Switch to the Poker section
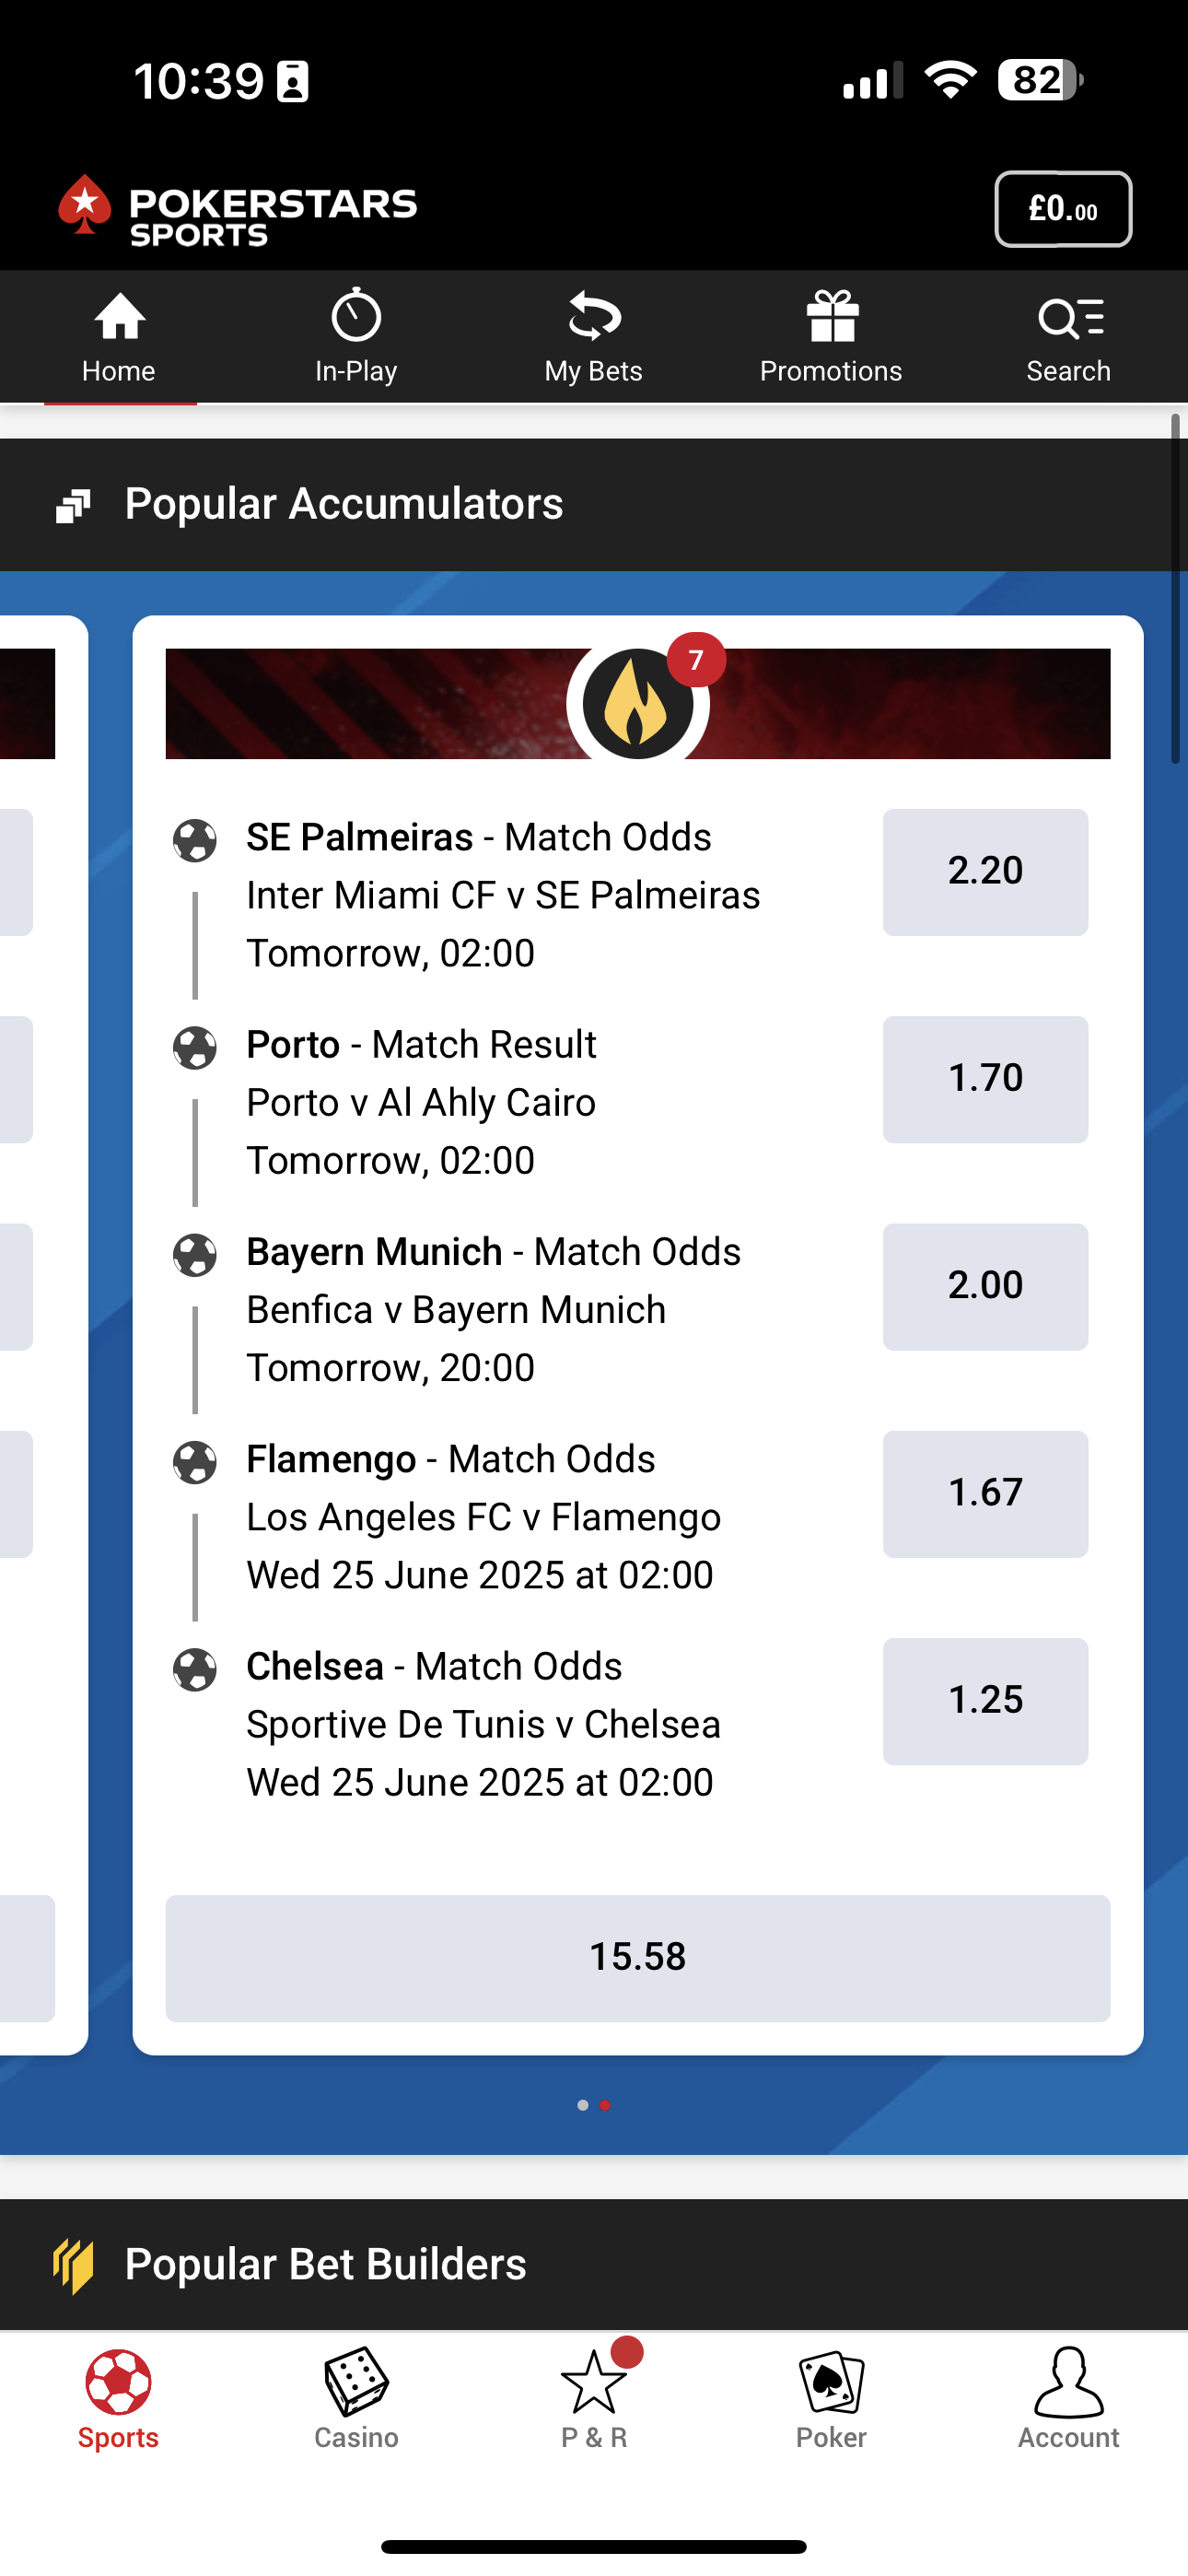 coord(831,2398)
